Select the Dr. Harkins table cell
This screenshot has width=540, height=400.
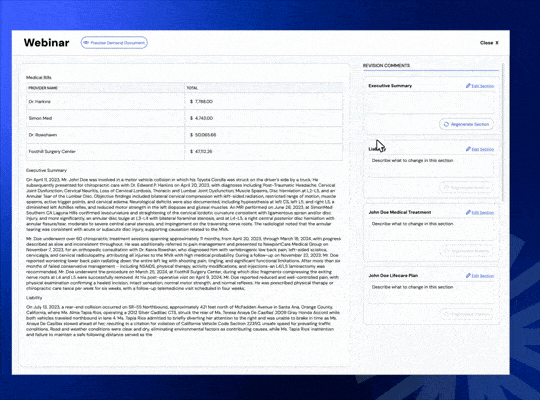pyautogui.click(x=105, y=102)
